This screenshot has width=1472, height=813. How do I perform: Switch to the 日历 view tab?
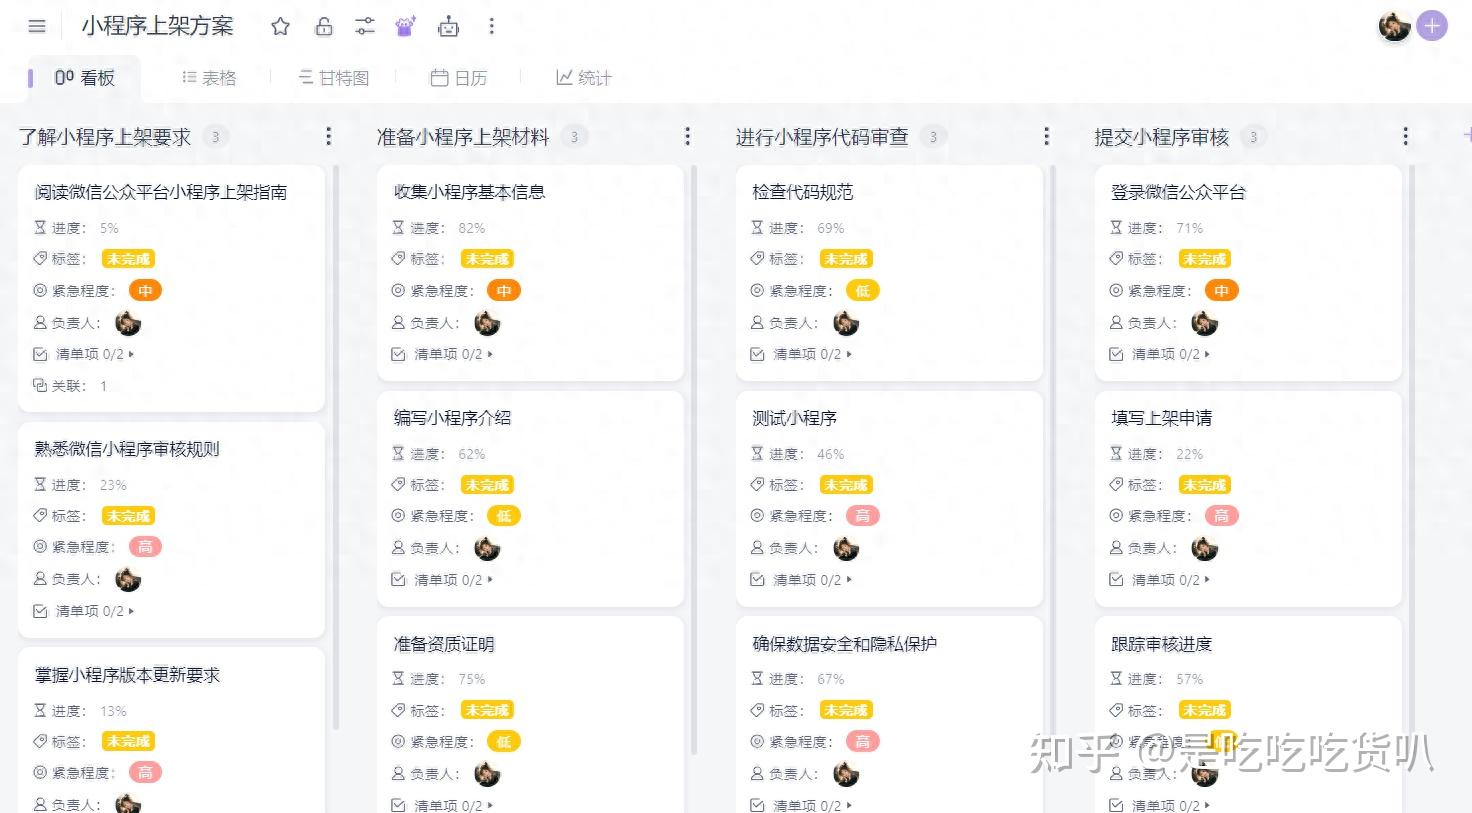pos(458,78)
